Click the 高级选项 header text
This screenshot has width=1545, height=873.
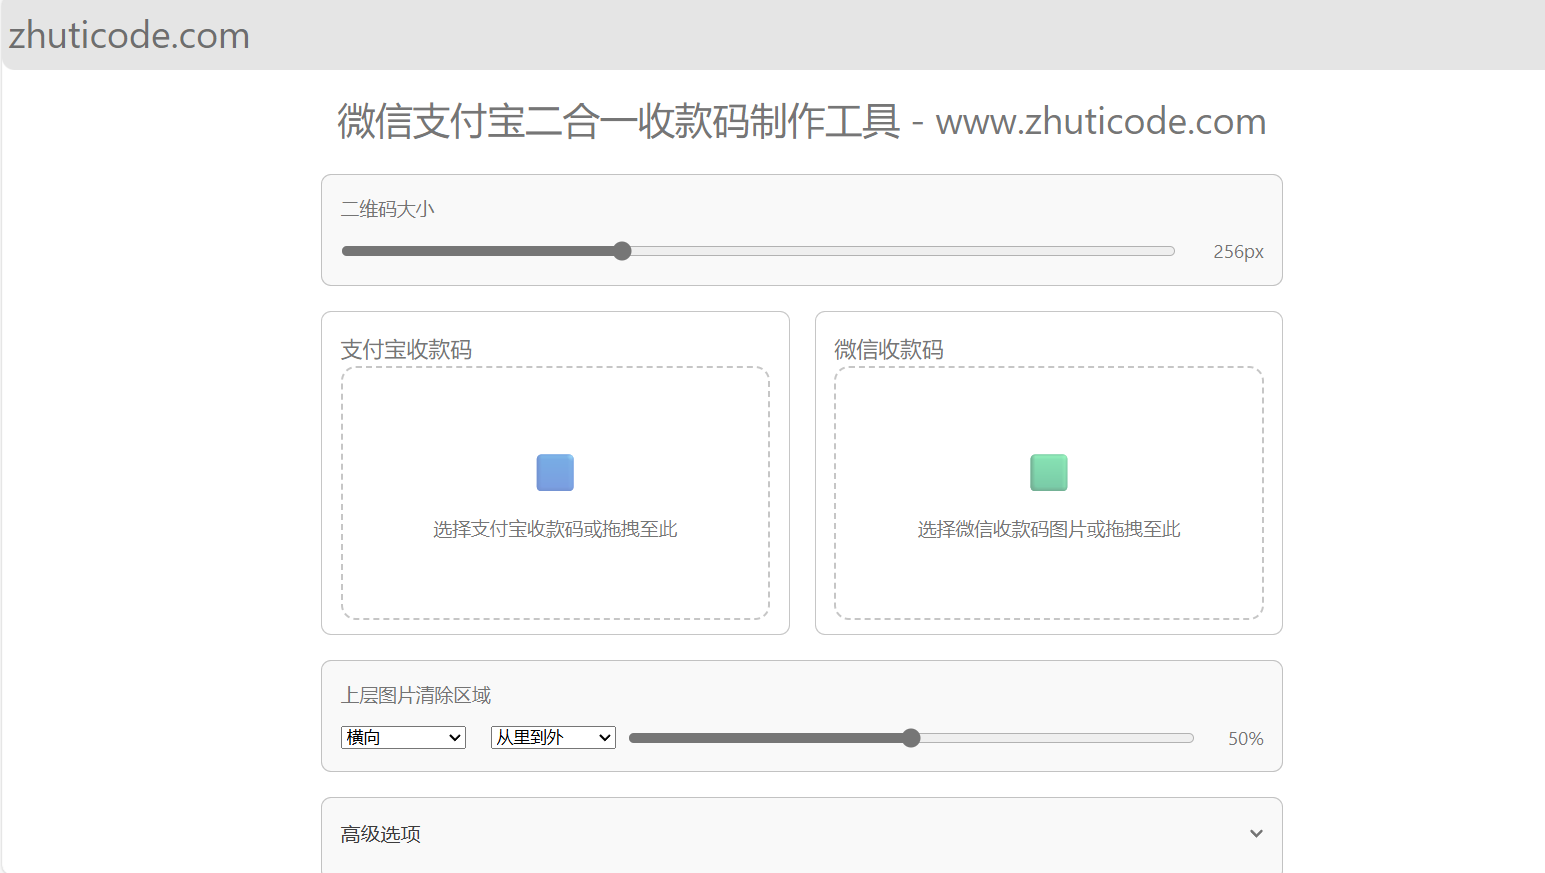click(380, 834)
